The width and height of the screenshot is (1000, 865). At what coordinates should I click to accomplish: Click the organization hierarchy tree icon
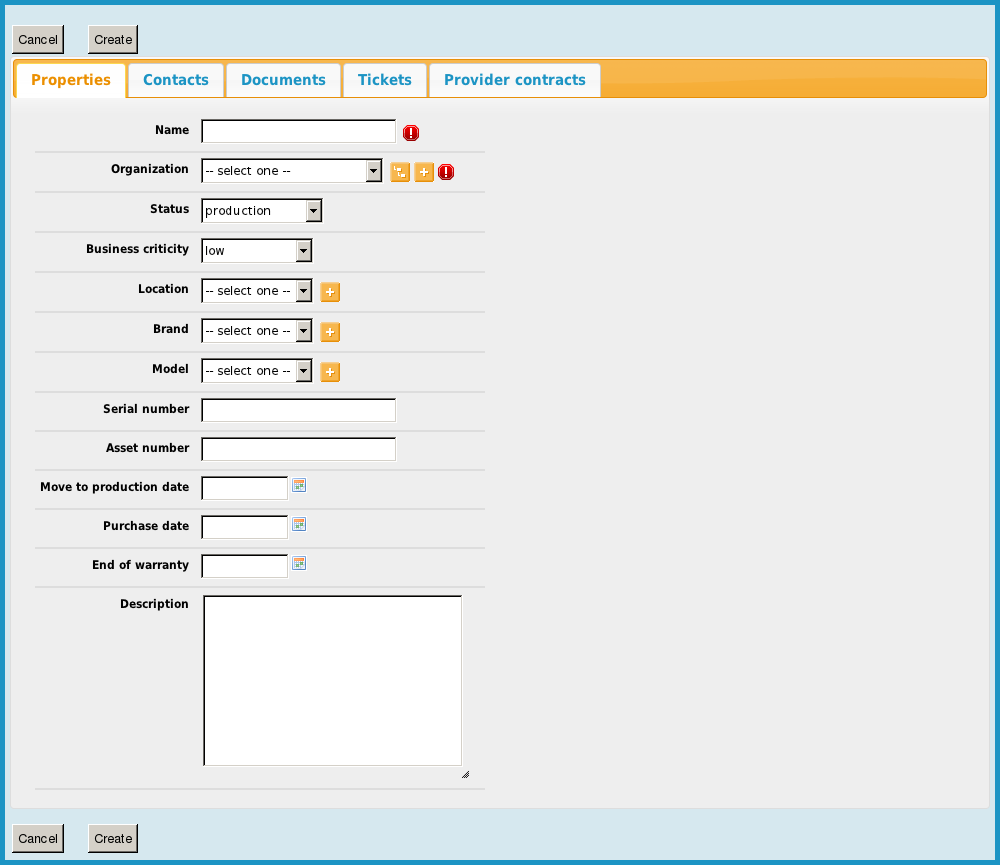coord(399,172)
